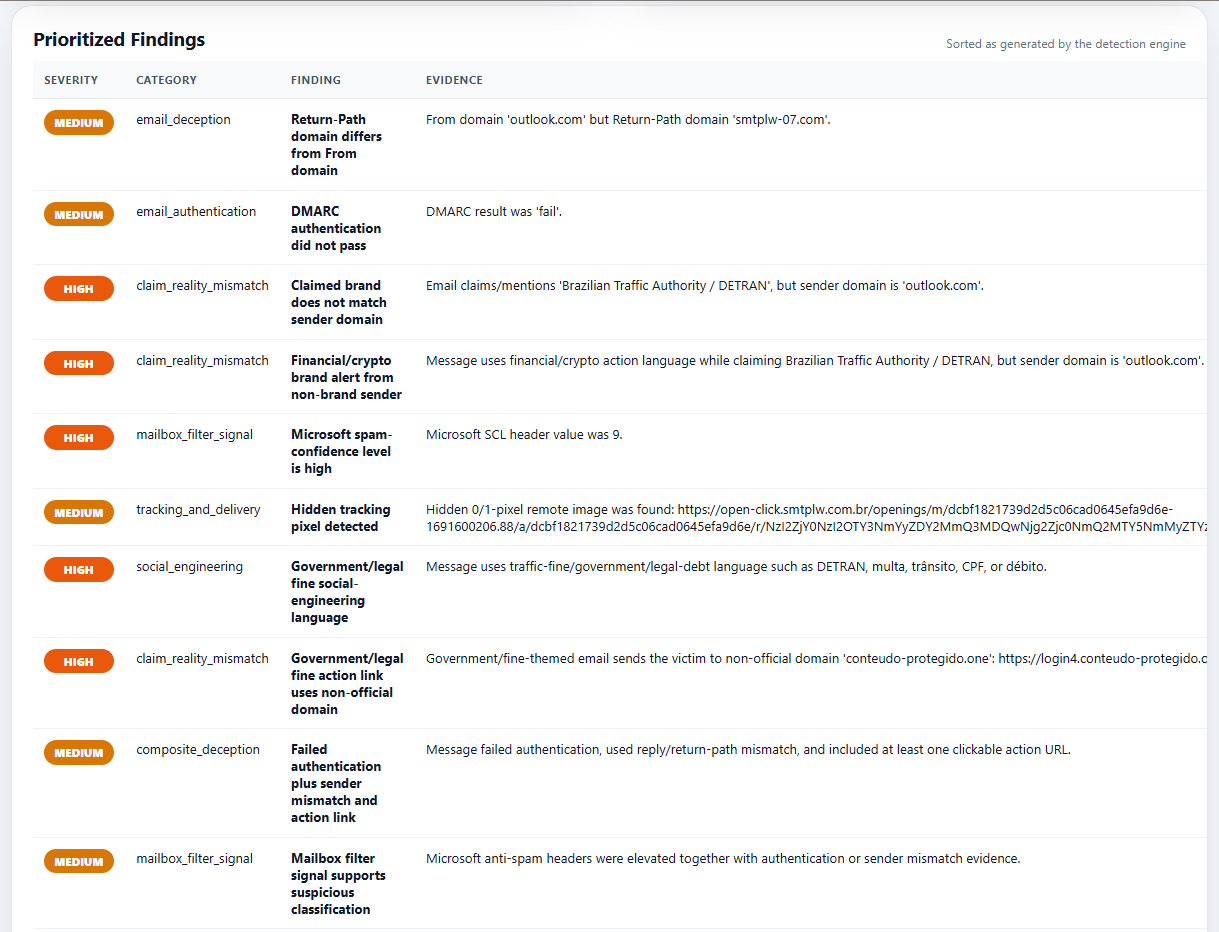This screenshot has width=1219, height=932.
Task: Select the tracking_and_delivery category cell
Action: click(198, 510)
